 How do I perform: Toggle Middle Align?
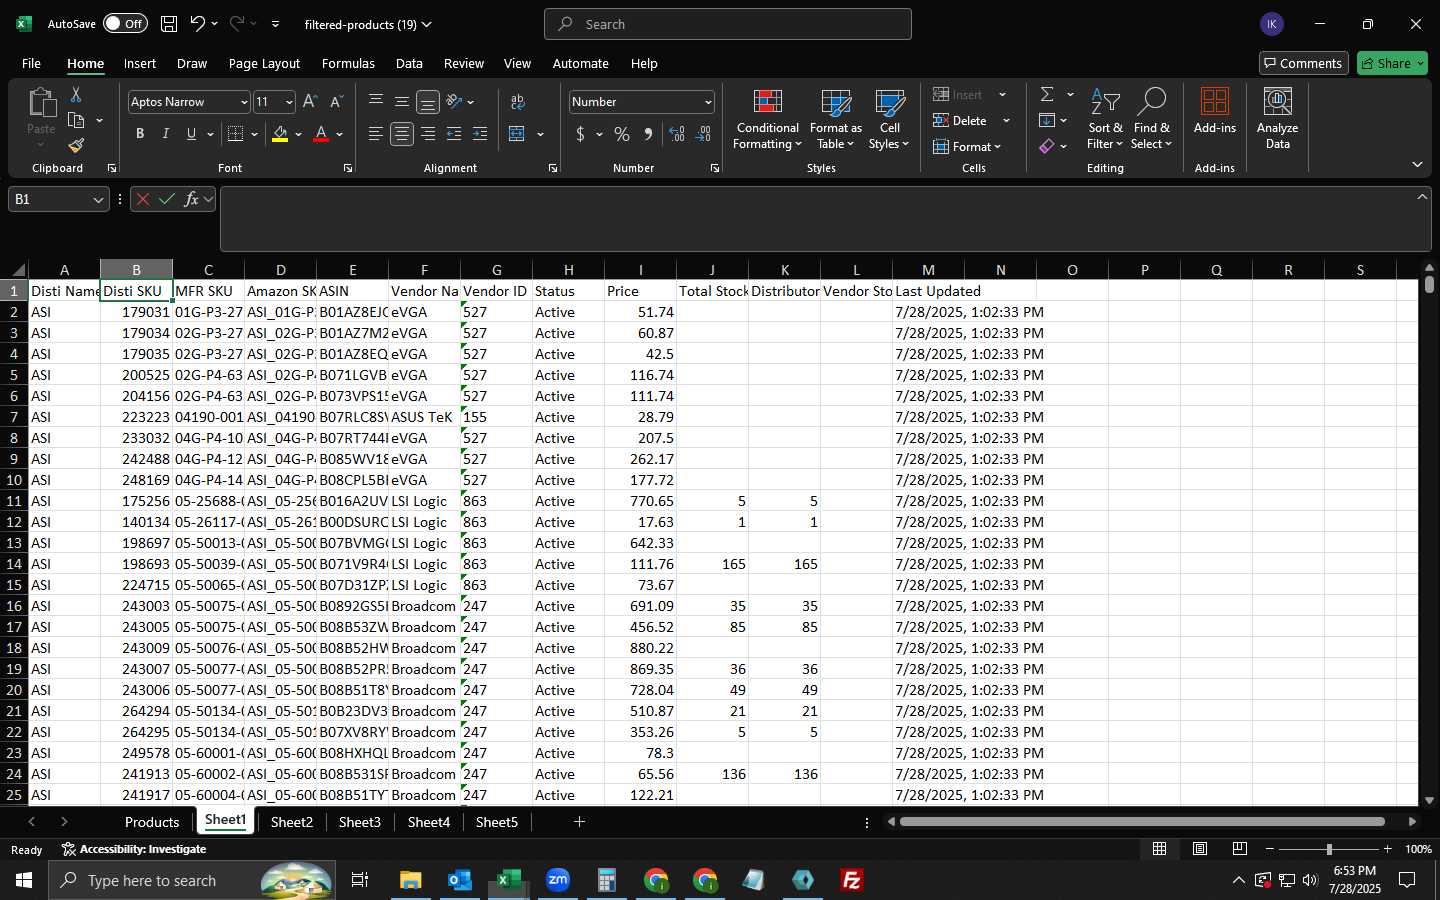(402, 101)
